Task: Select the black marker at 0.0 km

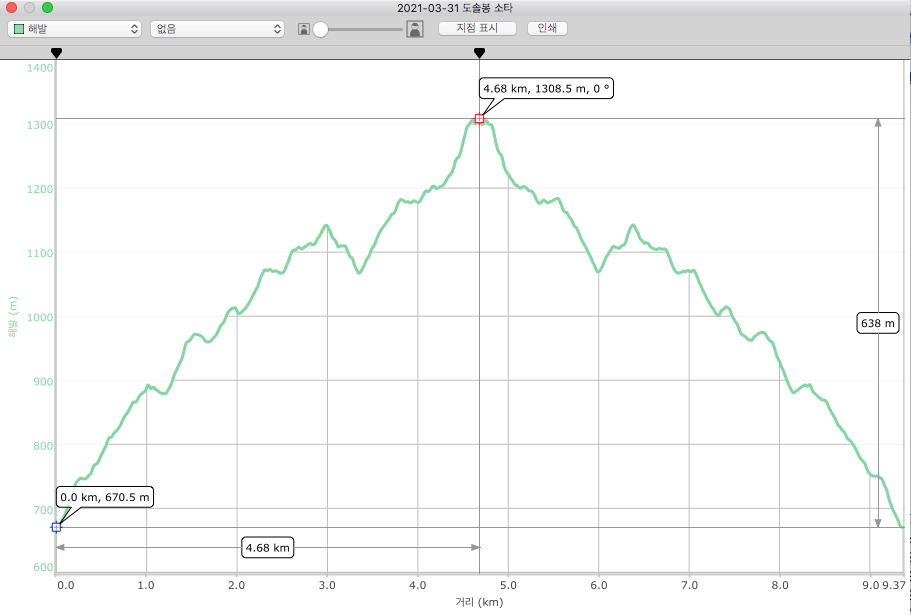Action: pos(56,53)
